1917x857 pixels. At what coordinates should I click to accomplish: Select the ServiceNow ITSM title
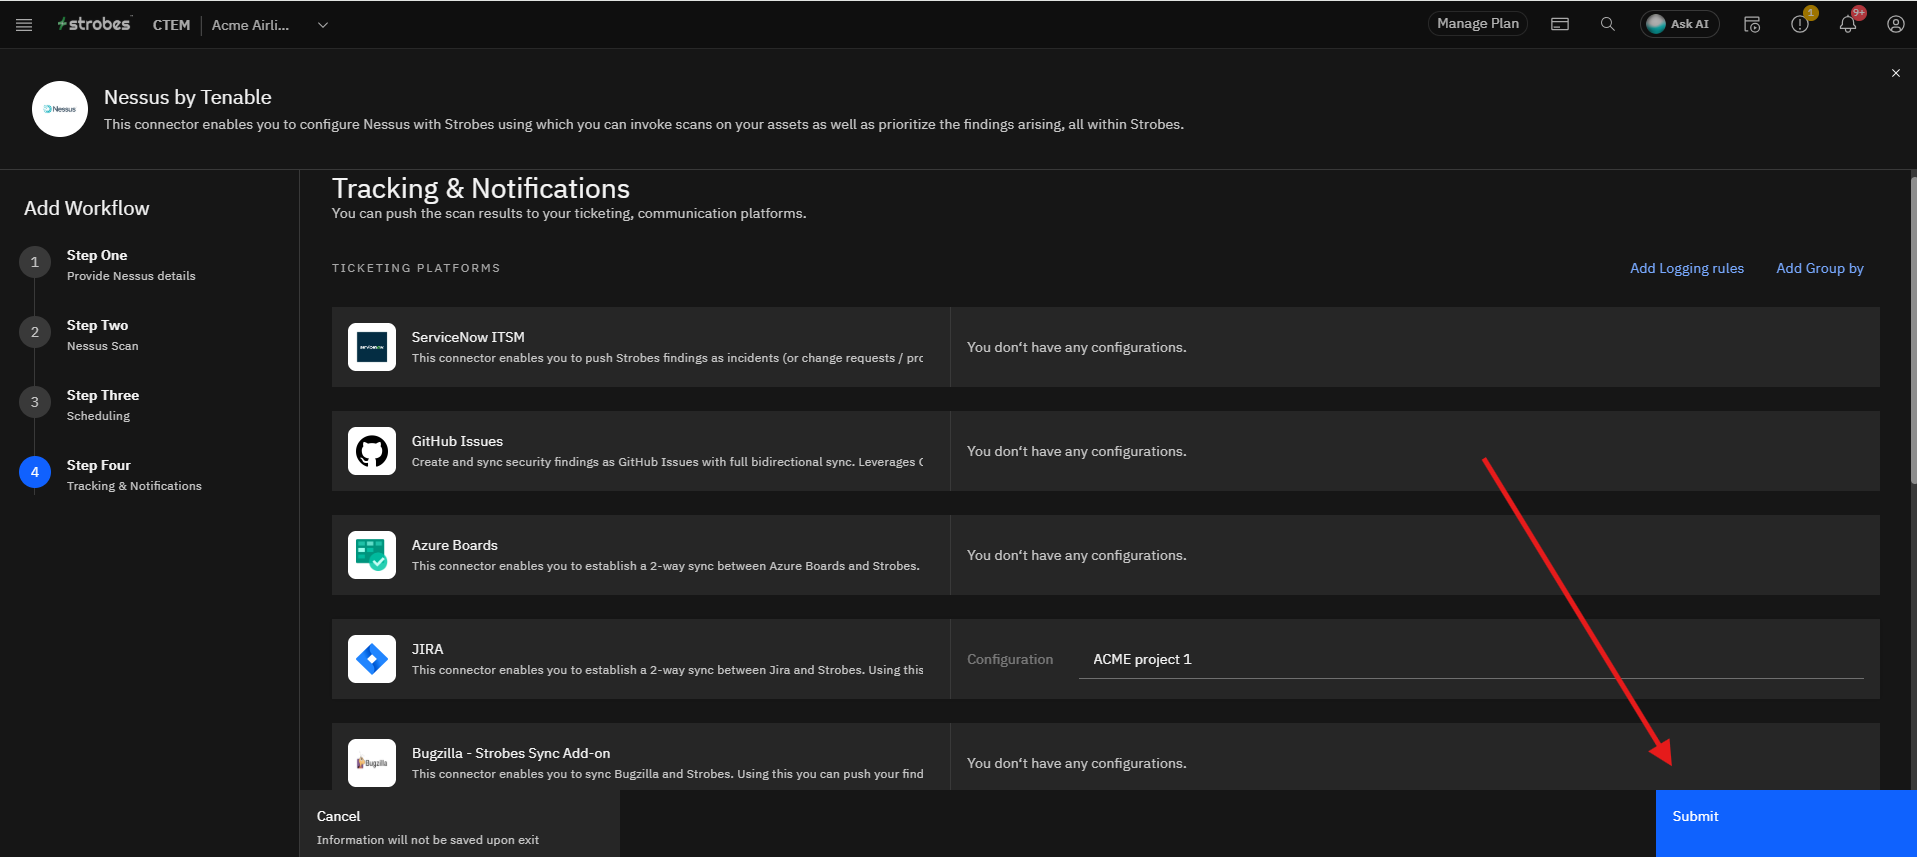point(468,337)
